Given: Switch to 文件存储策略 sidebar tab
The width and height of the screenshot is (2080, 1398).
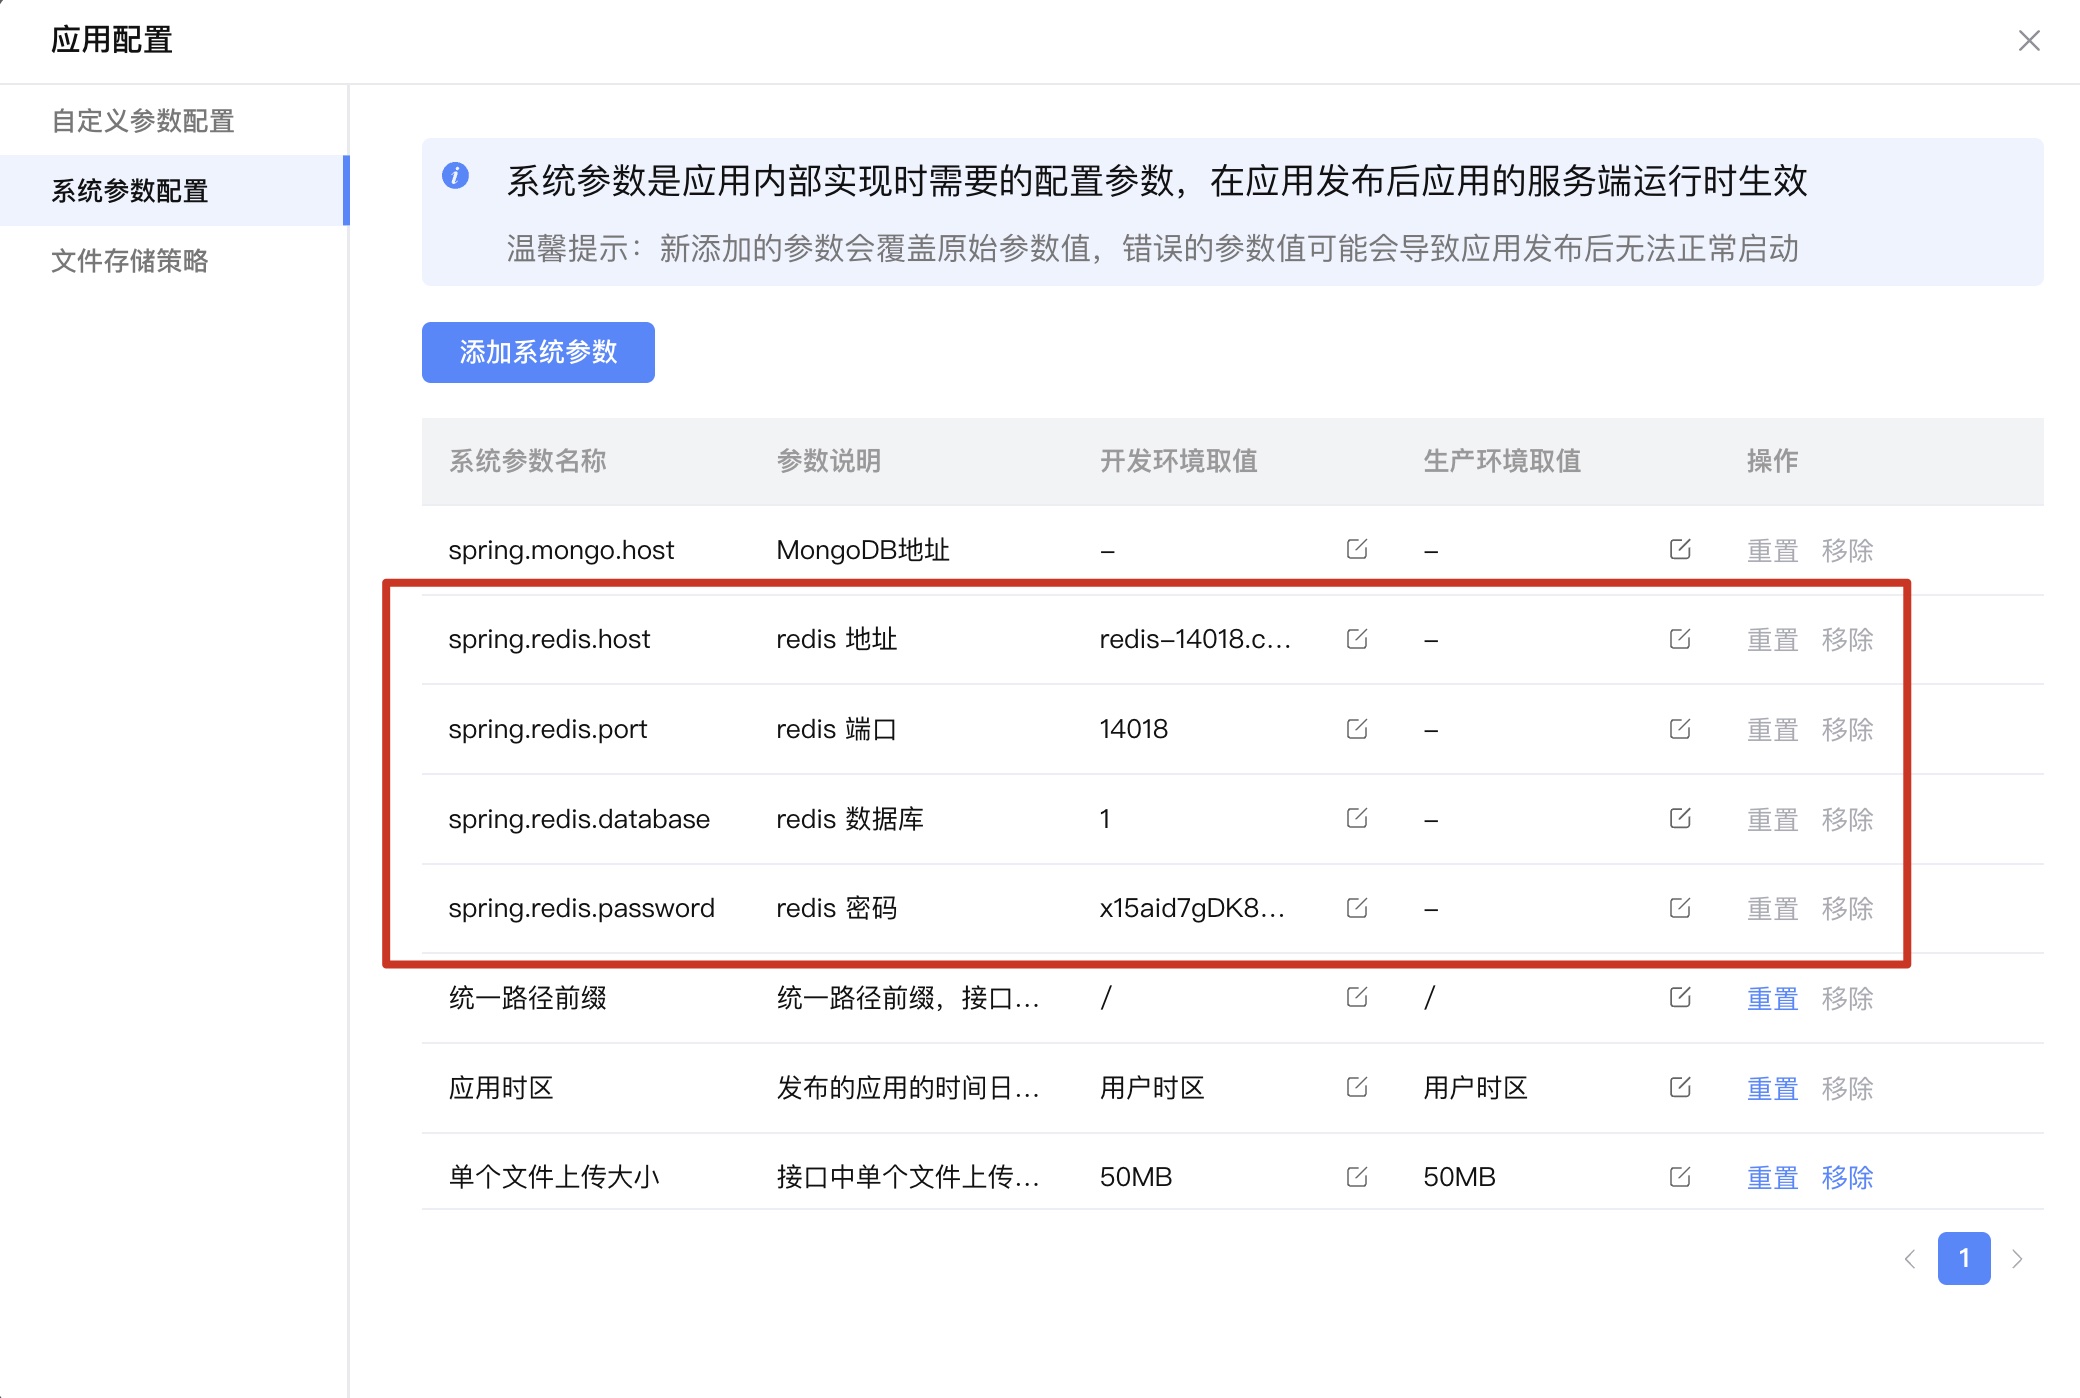Looking at the screenshot, I should [x=130, y=261].
